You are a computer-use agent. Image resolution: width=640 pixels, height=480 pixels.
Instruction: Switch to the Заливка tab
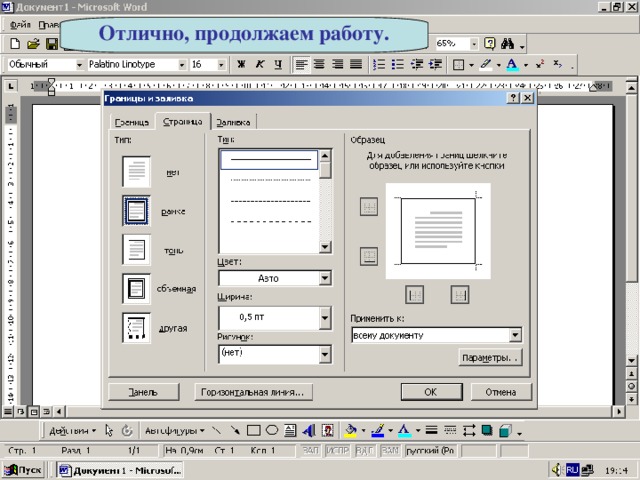point(233,122)
